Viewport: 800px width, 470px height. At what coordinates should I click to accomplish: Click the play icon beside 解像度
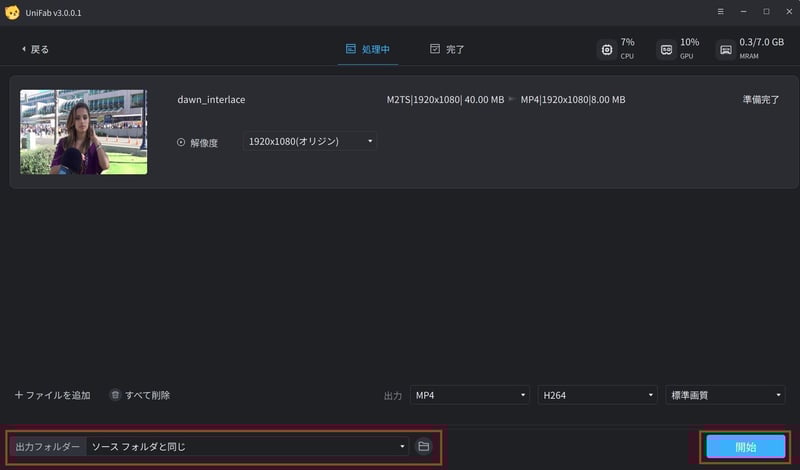pyautogui.click(x=181, y=142)
